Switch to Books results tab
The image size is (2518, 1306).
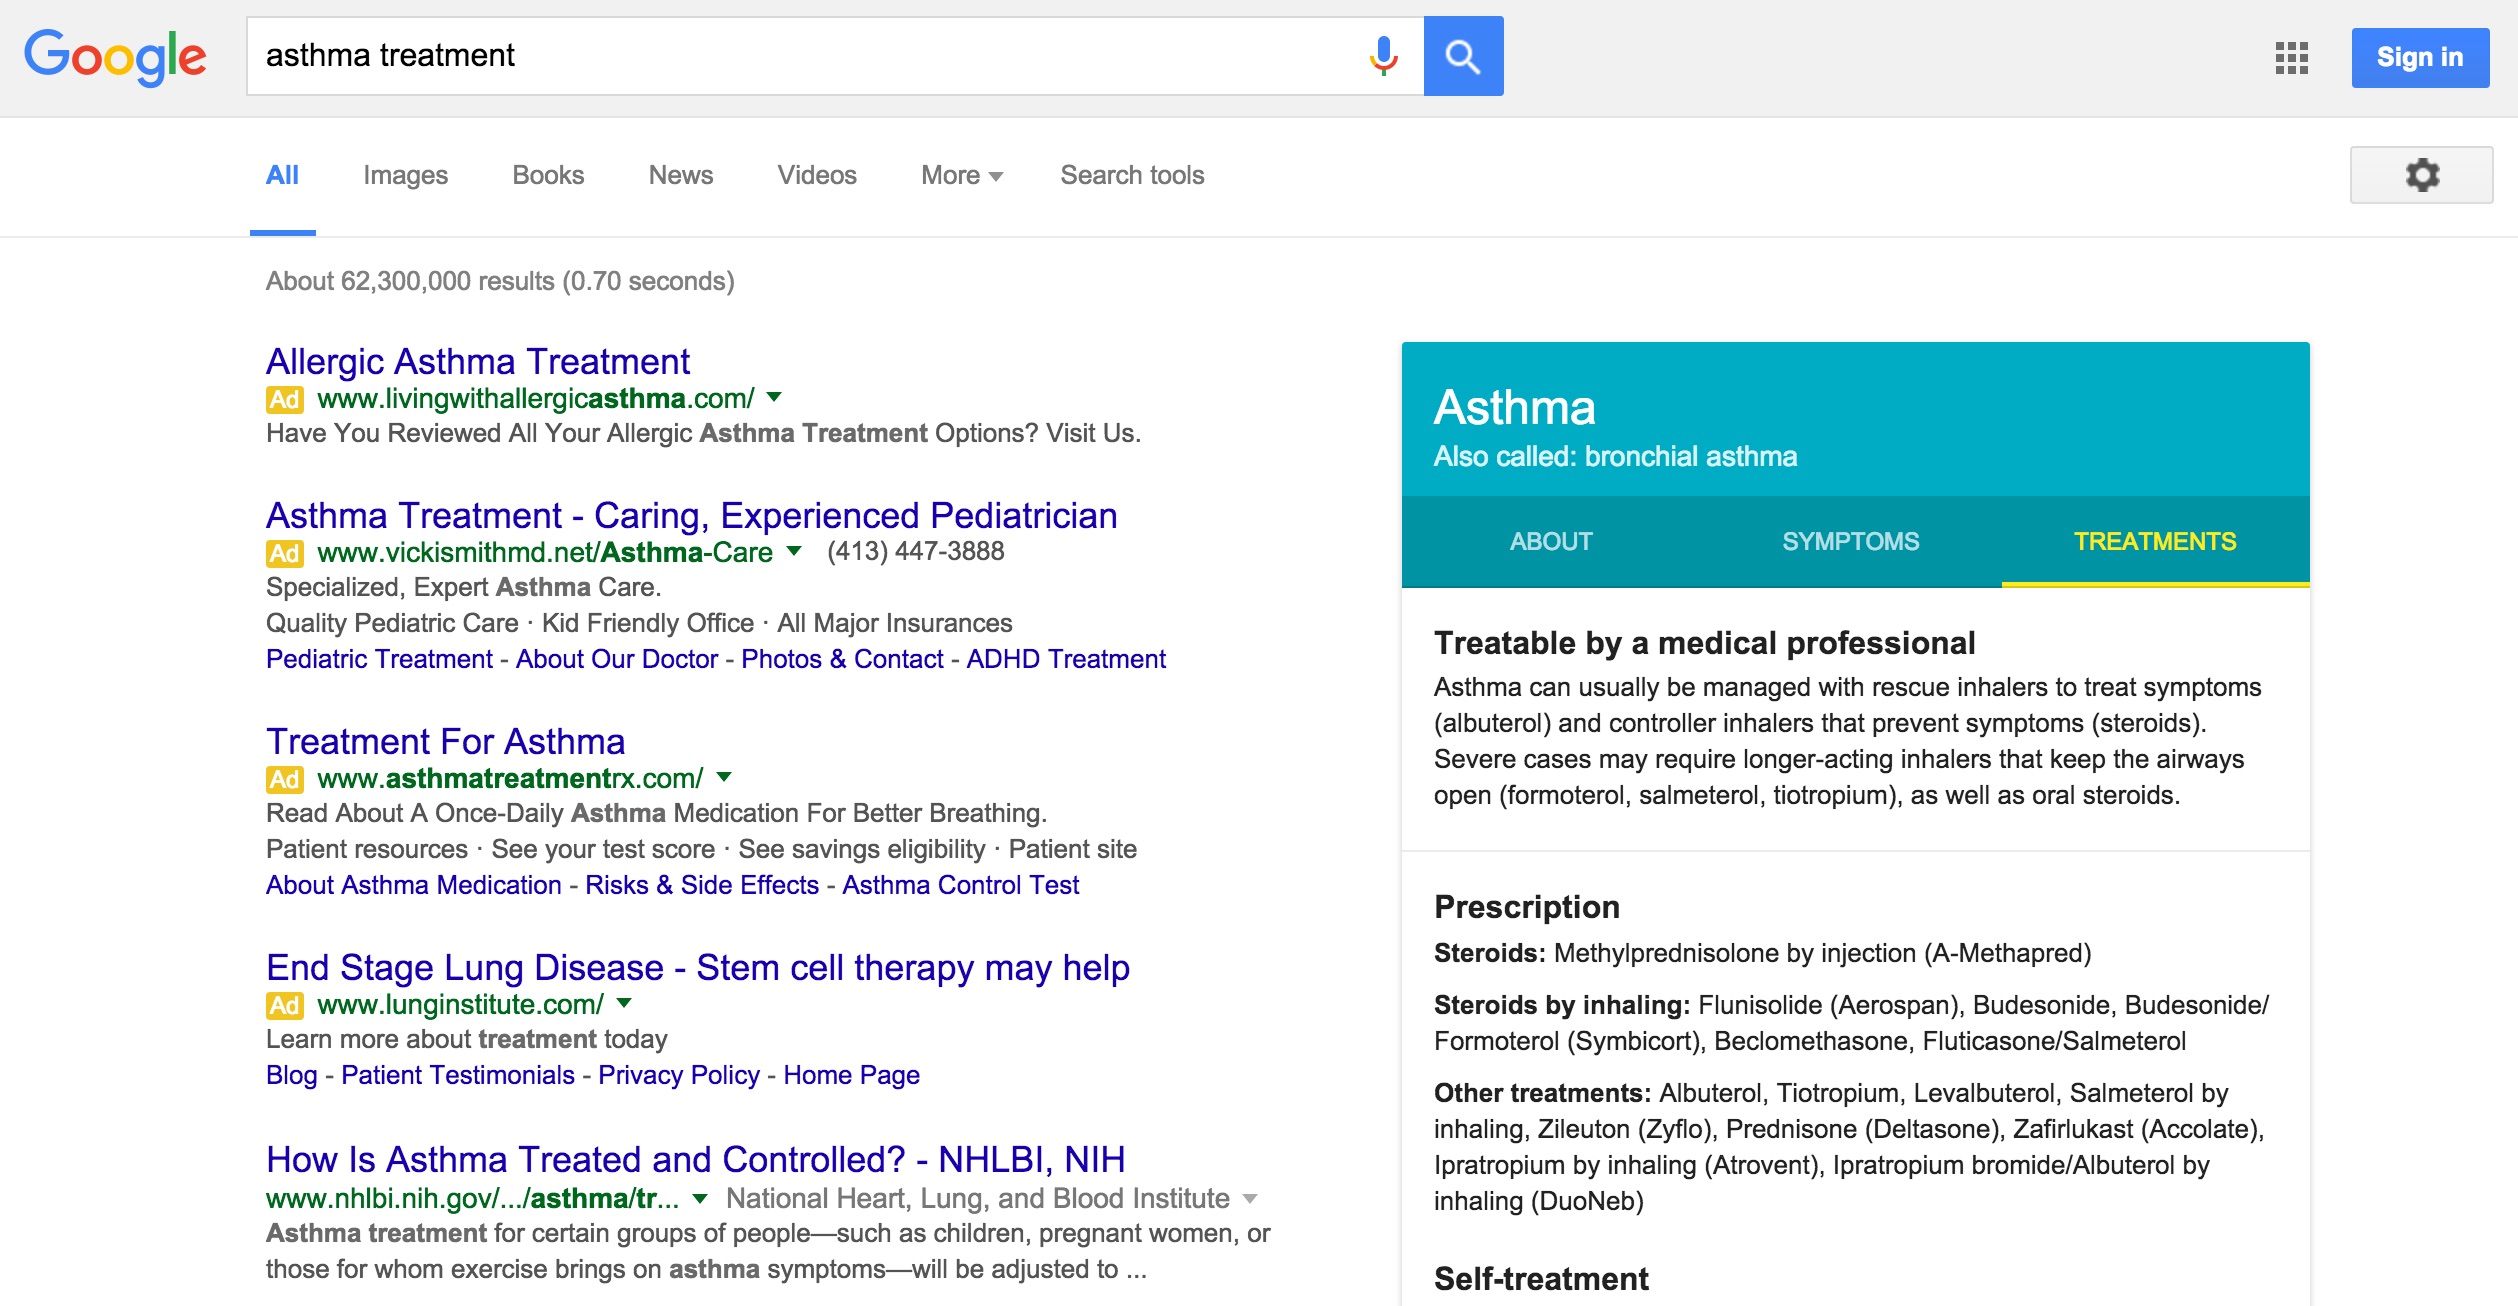tap(548, 175)
